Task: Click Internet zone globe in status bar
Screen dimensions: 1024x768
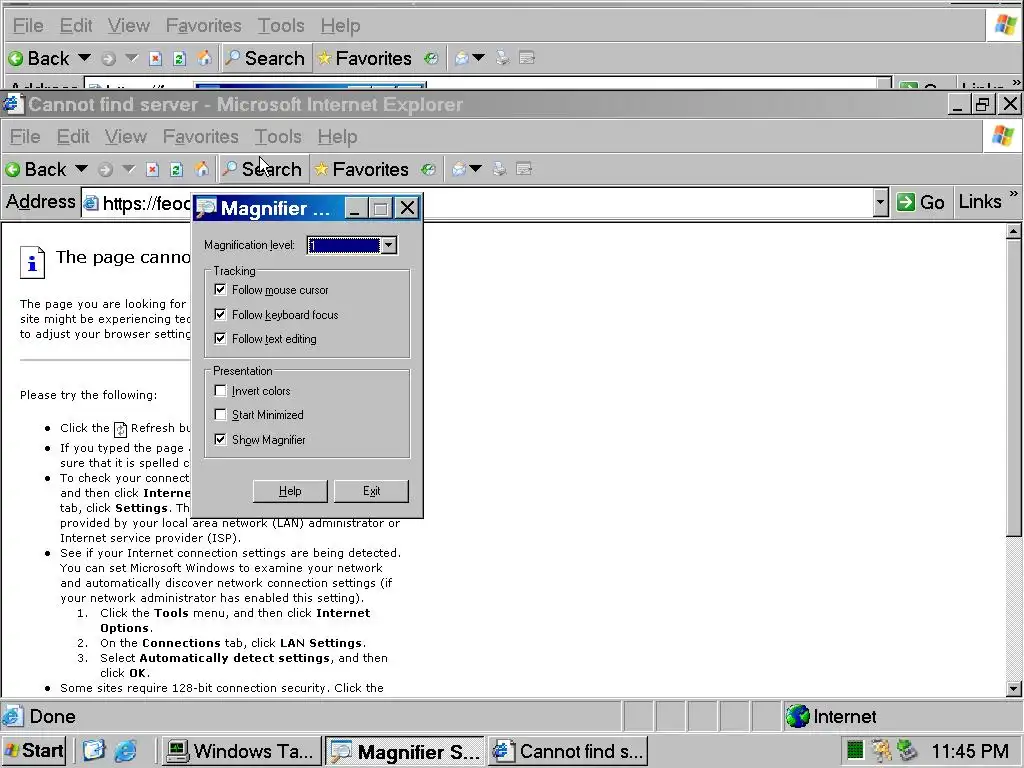Action: tap(797, 716)
